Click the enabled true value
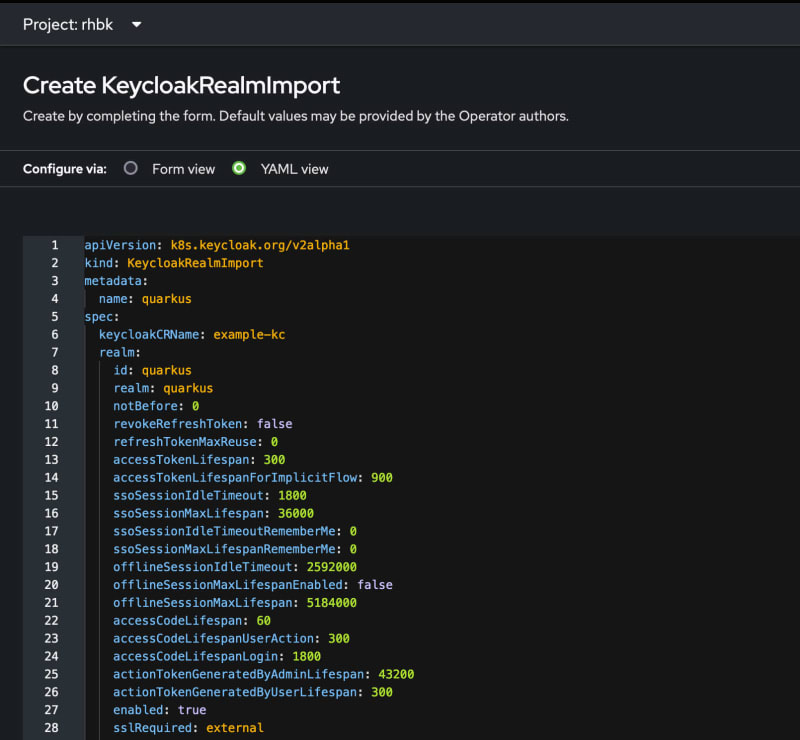The width and height of the screenshot is (800, 740). 191,710
